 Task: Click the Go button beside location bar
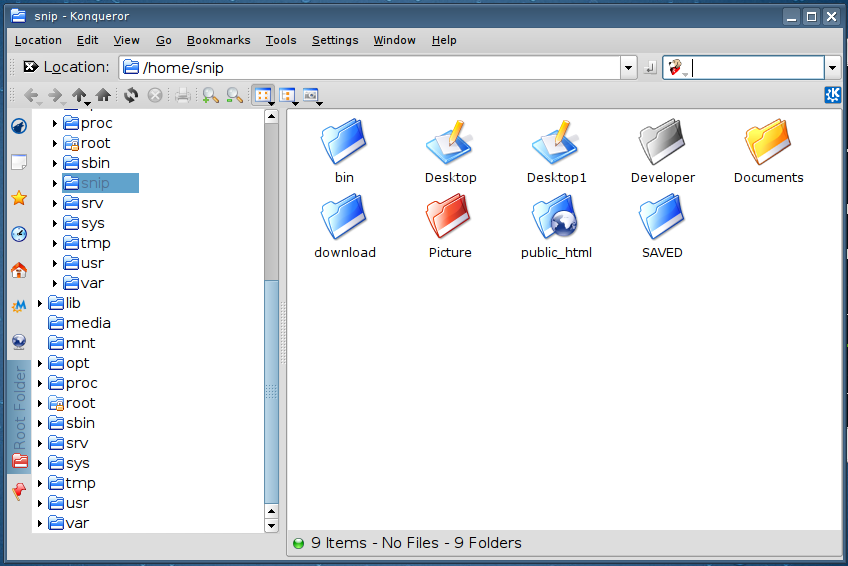(x=651, y=68)
